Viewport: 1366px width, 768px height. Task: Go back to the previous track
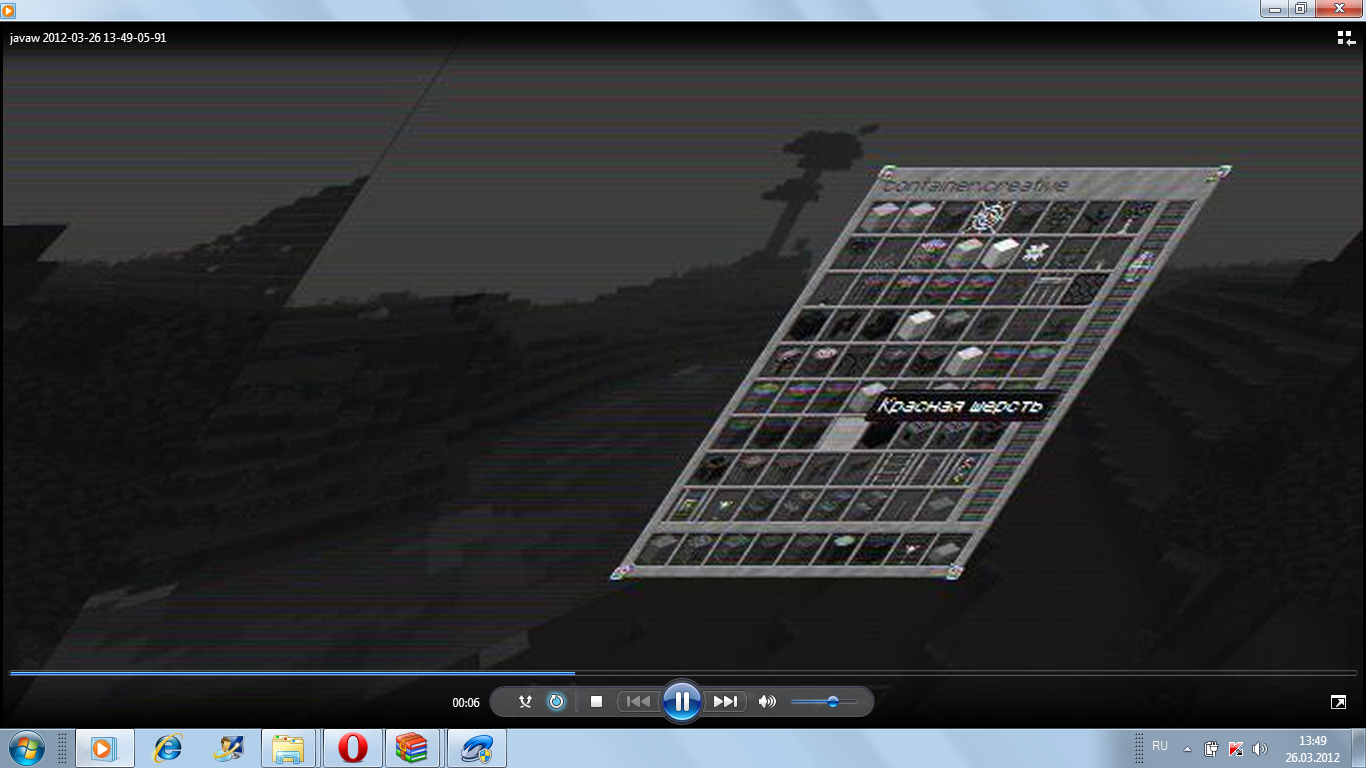pos(638,702)
